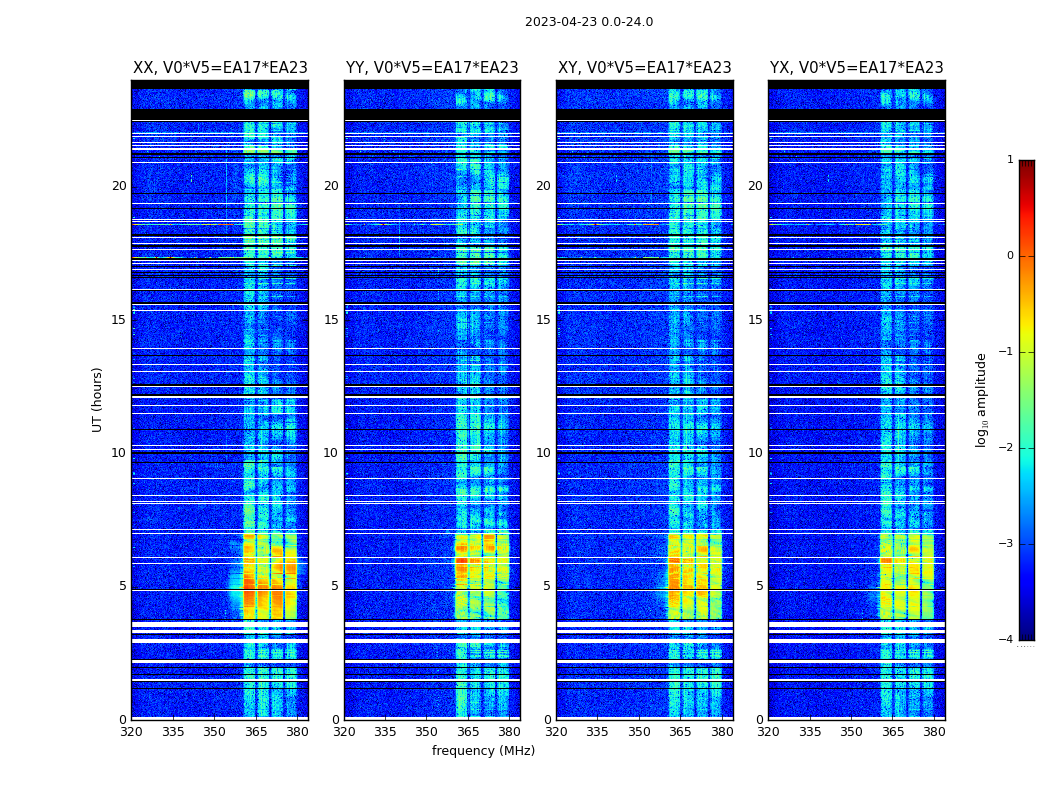Click the 365 tick under XX panel
1050x800 pixels.
255,732
